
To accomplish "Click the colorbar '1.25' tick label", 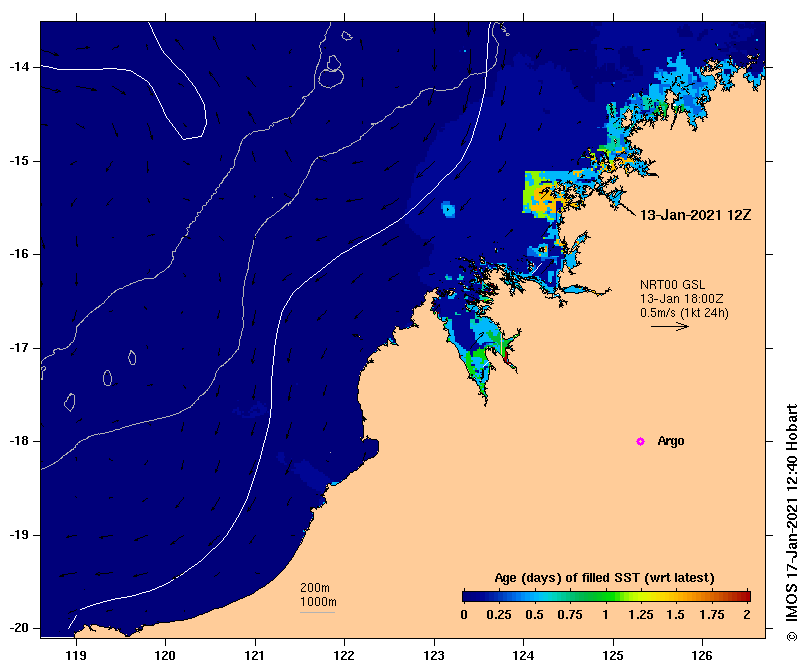I will pyautogui.click(x=641, y=615).
